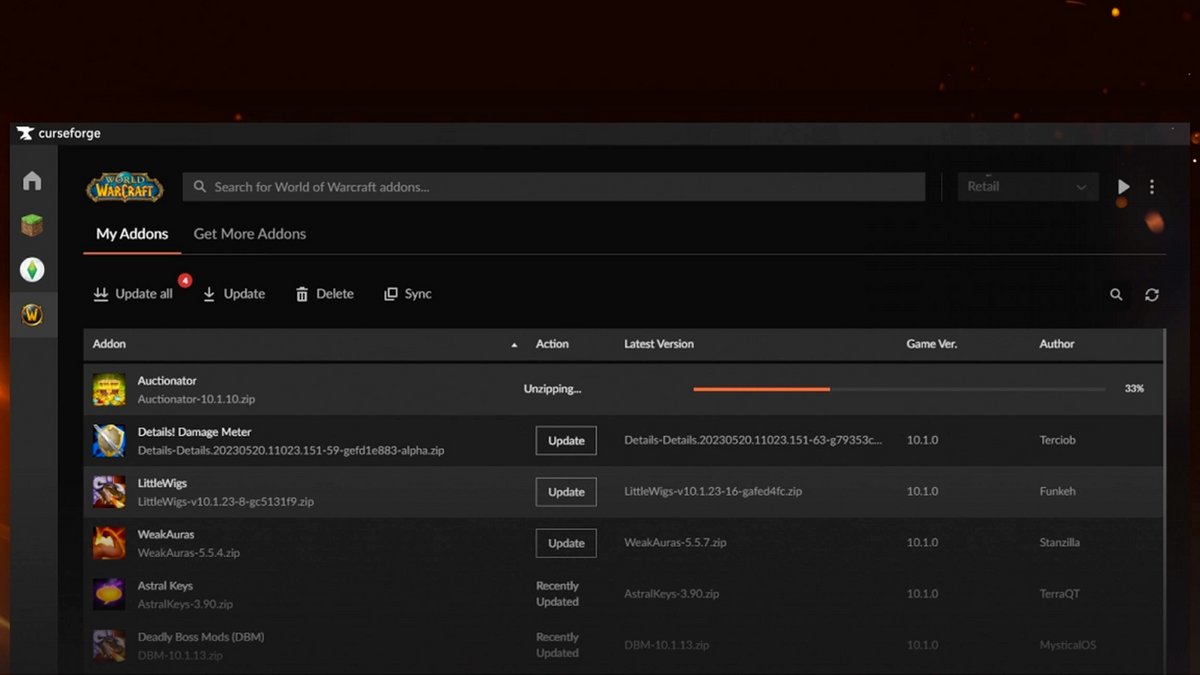Open the three-dot overflow menu
Image resolution: width=1200 pixels, height=675 pixels.
point(1152,186)
